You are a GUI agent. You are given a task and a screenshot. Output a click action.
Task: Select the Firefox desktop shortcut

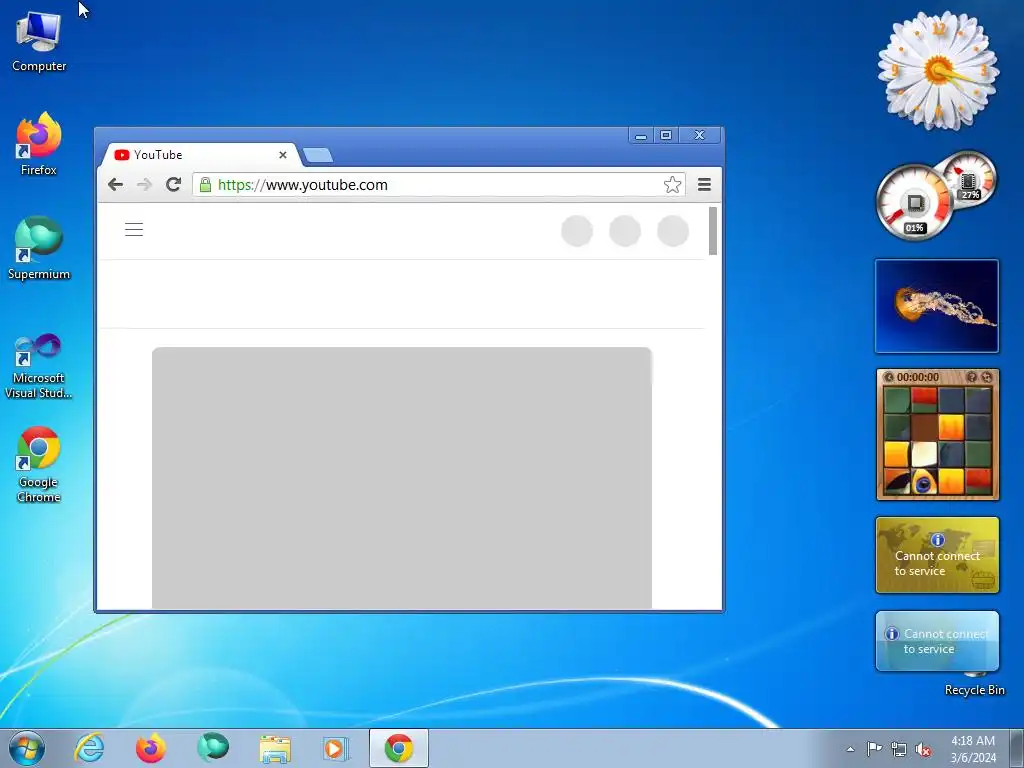click(39, 144)
